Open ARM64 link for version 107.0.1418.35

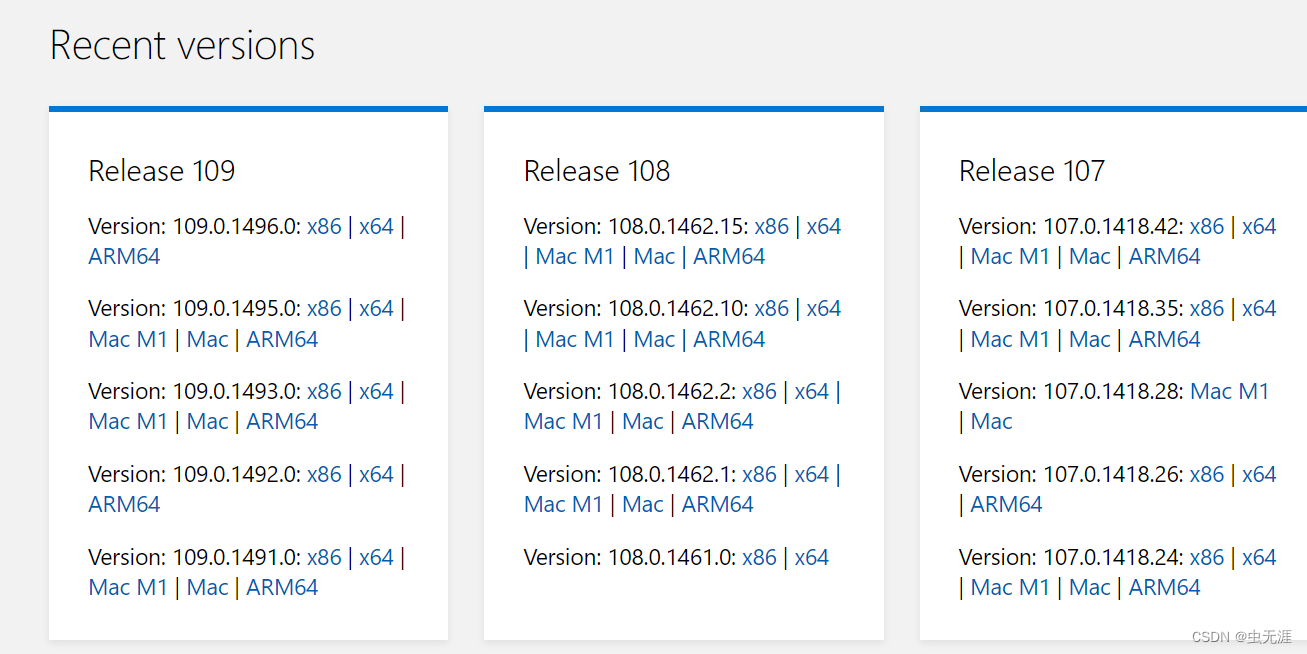pyautogui.click(x=1164, y=339)
